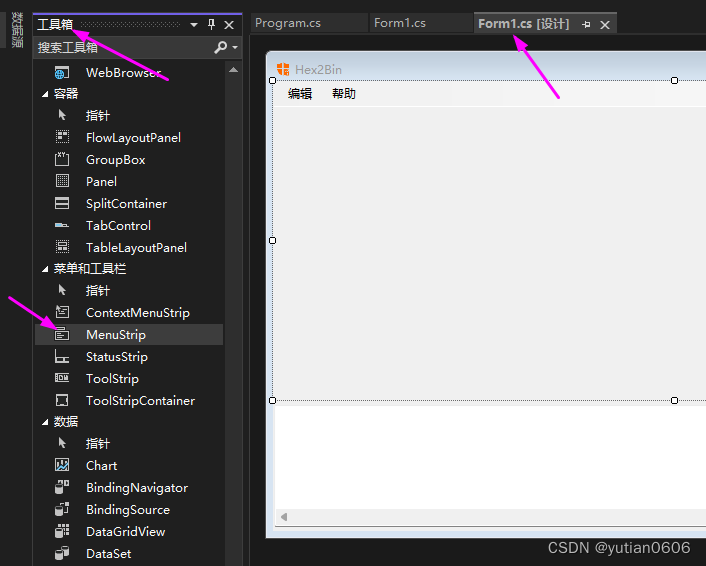Choose the DataGridView icon
The height and width of the screenshot is (566, 706).
tap(62, 531)
